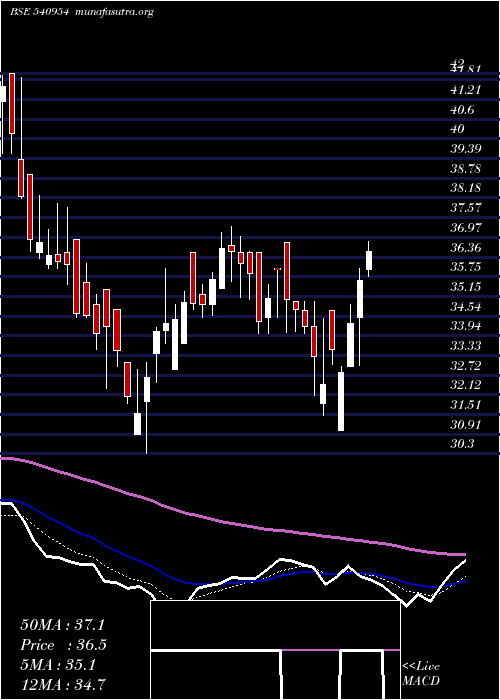The height and width of the screenshot is (700, 500).
Task: Click the last white candlestick on the right
Action: pyautogui.click(x=369, y=260)
